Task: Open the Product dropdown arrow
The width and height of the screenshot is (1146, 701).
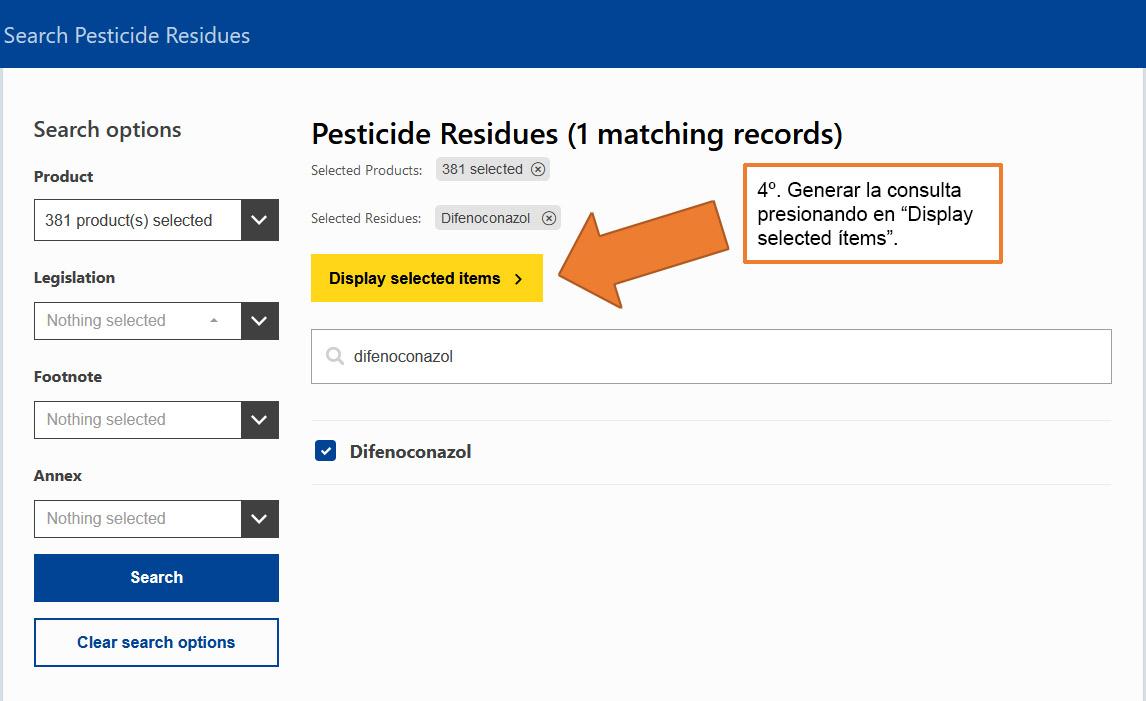Action: pyautogui.click(x=259, y=220)
